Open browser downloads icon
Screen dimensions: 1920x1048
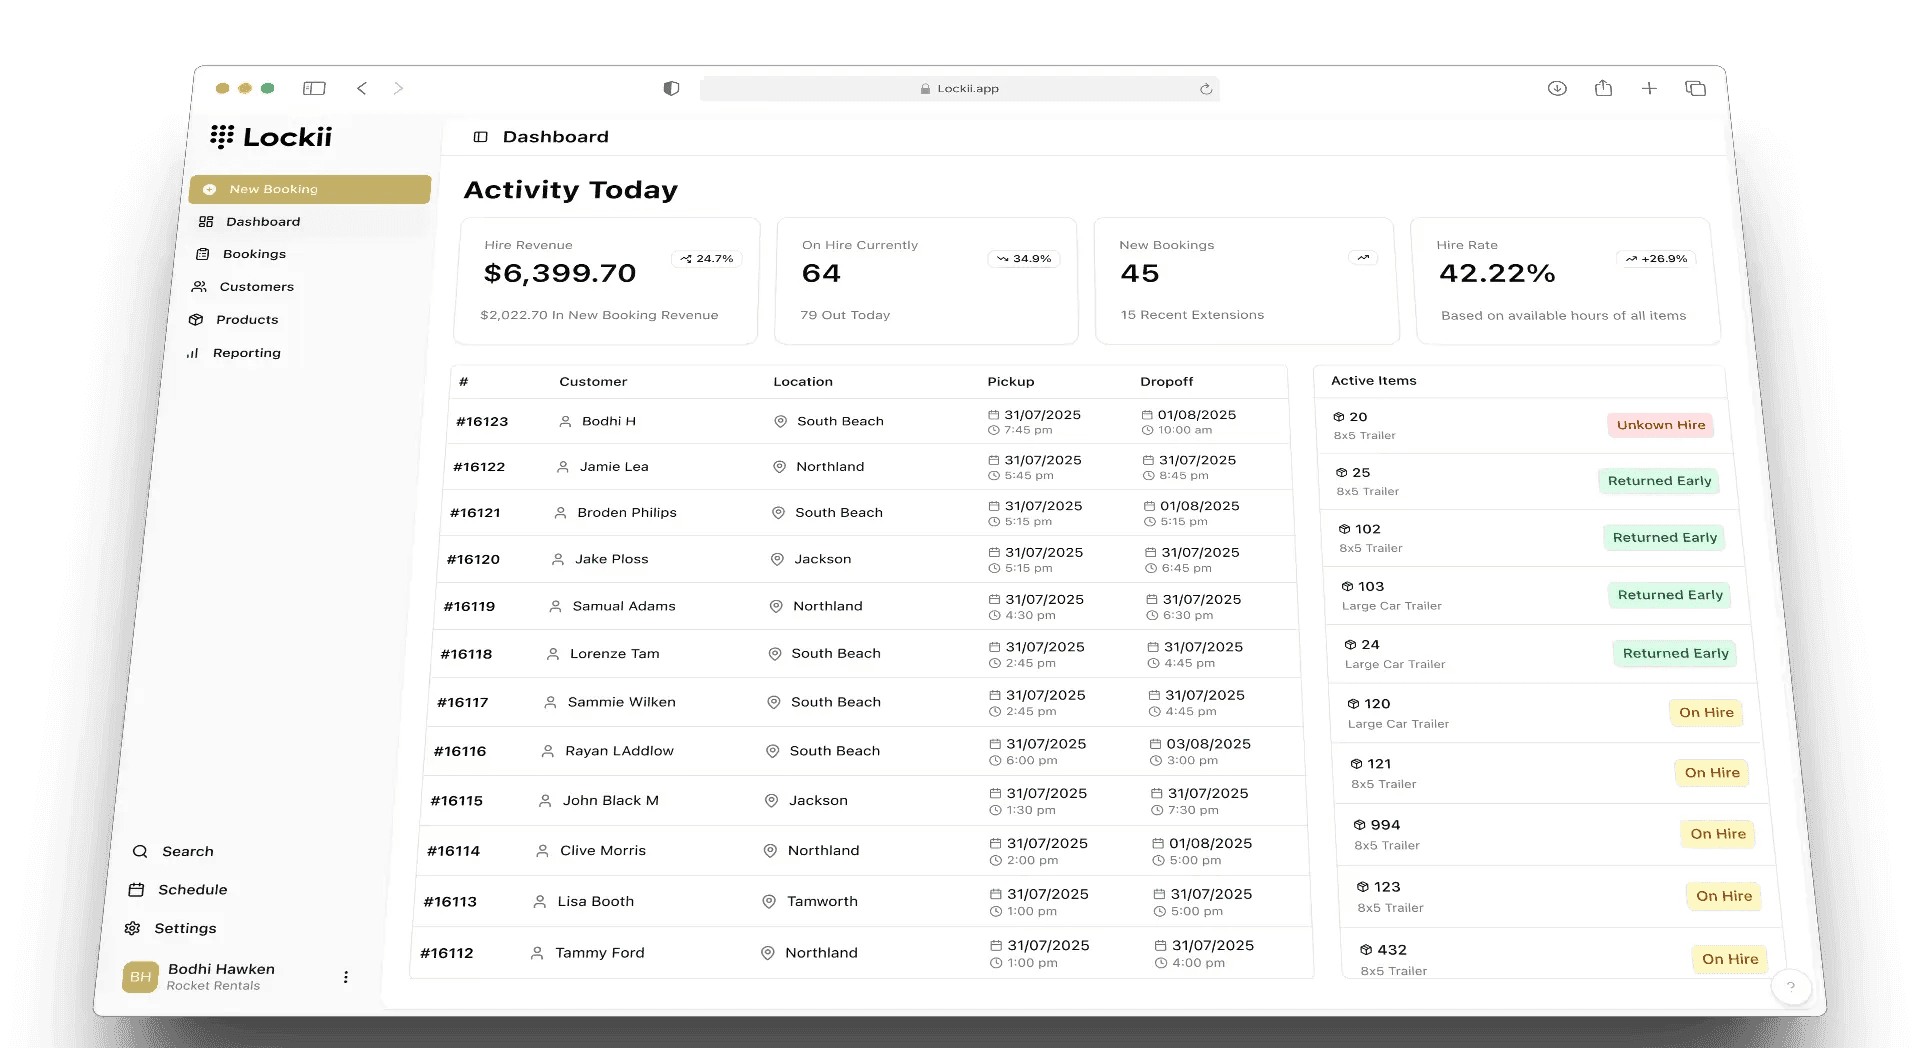[1557, 88]
